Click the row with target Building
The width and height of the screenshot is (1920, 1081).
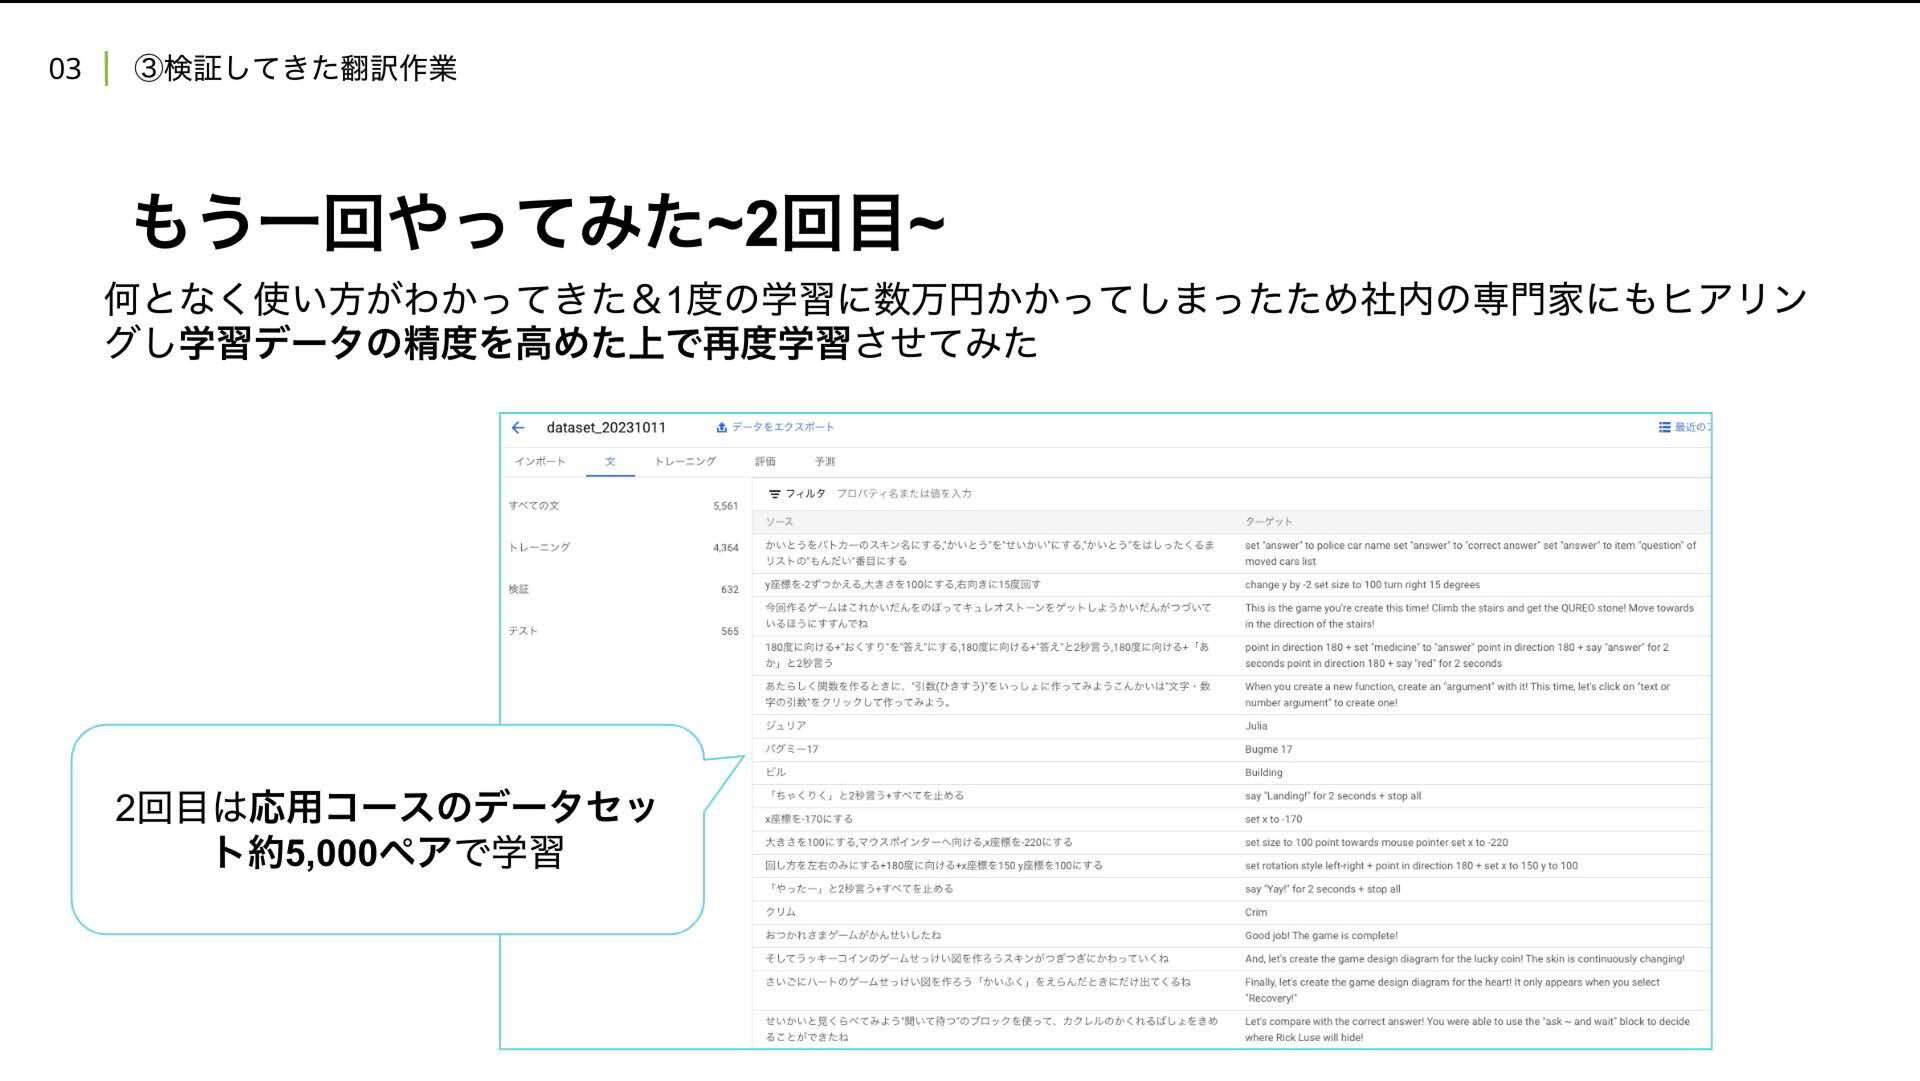(1263, 773)
